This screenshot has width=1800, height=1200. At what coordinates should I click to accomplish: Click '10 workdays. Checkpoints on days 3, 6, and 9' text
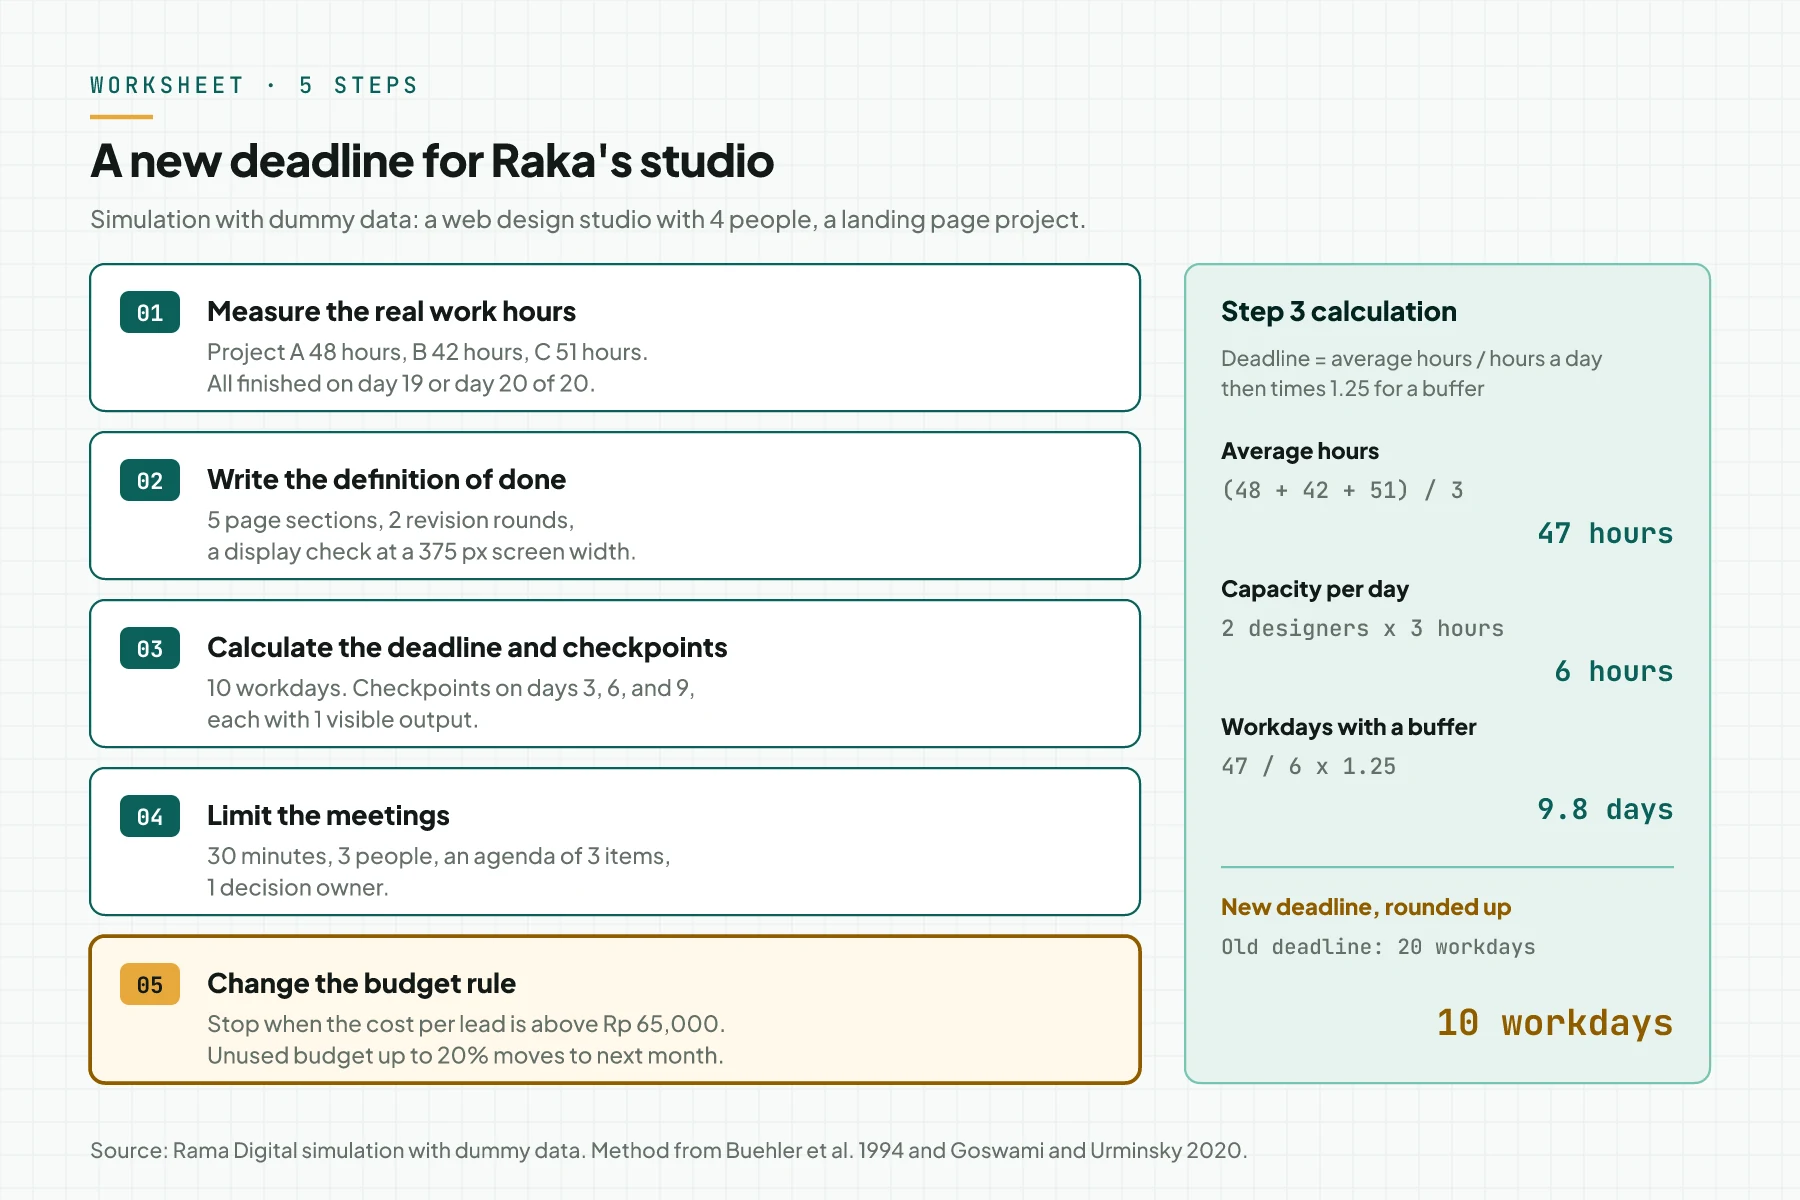pos(451,688)
